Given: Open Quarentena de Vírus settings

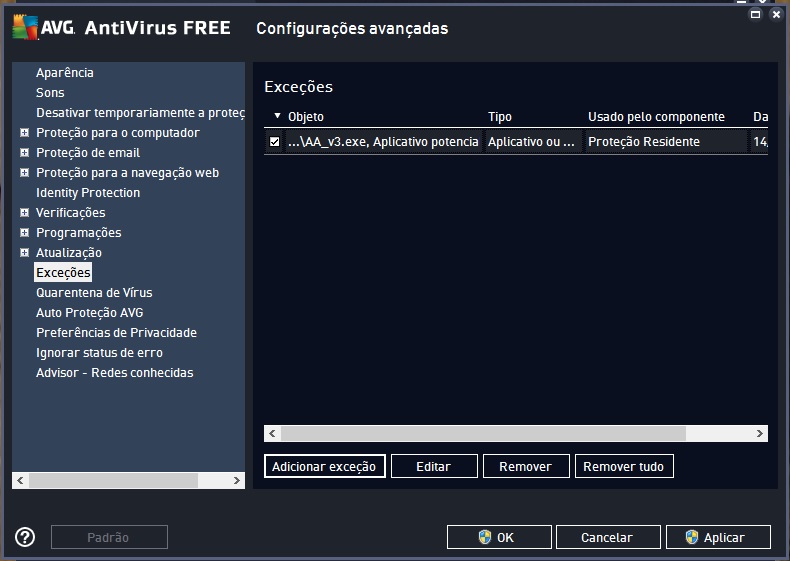Looking at the screenshot, I should click(x=94, y=293).
